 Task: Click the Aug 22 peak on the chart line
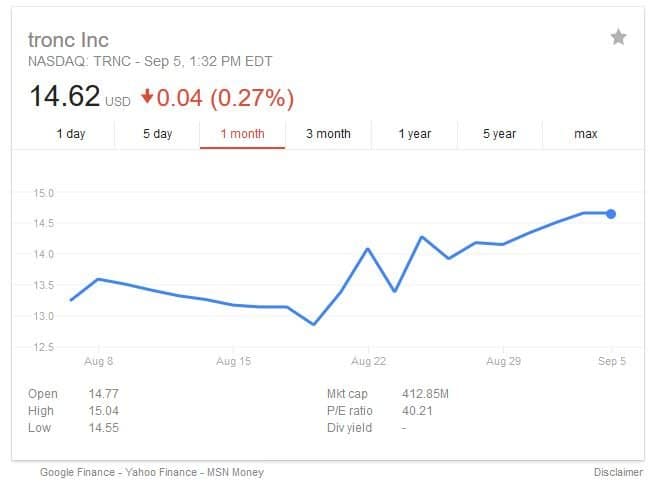(x=368, y=249)
